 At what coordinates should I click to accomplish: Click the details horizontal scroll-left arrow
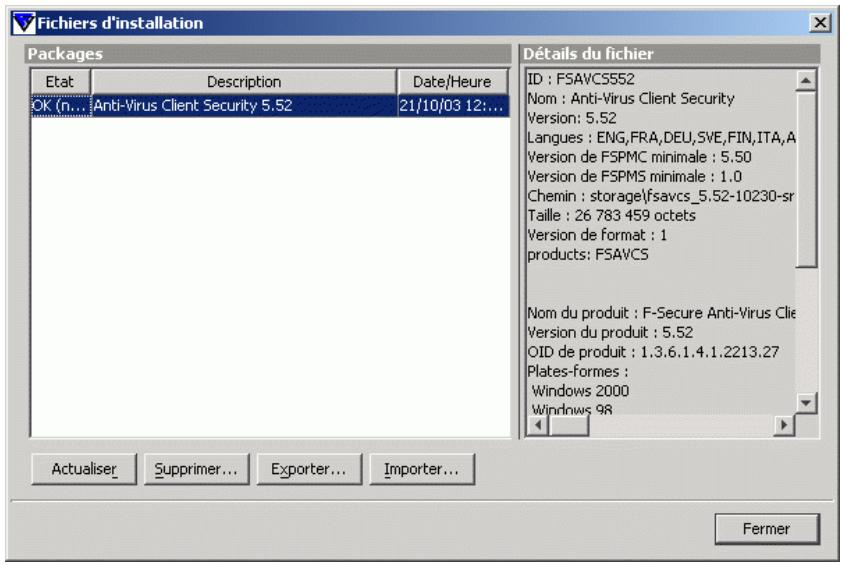tap(537, 425)
